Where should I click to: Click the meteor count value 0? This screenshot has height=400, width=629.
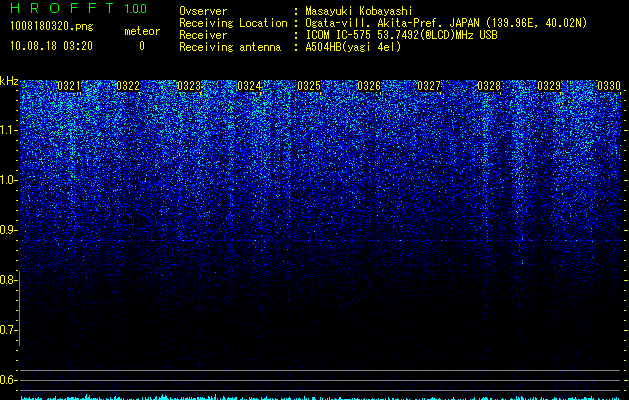pos(142,46)
